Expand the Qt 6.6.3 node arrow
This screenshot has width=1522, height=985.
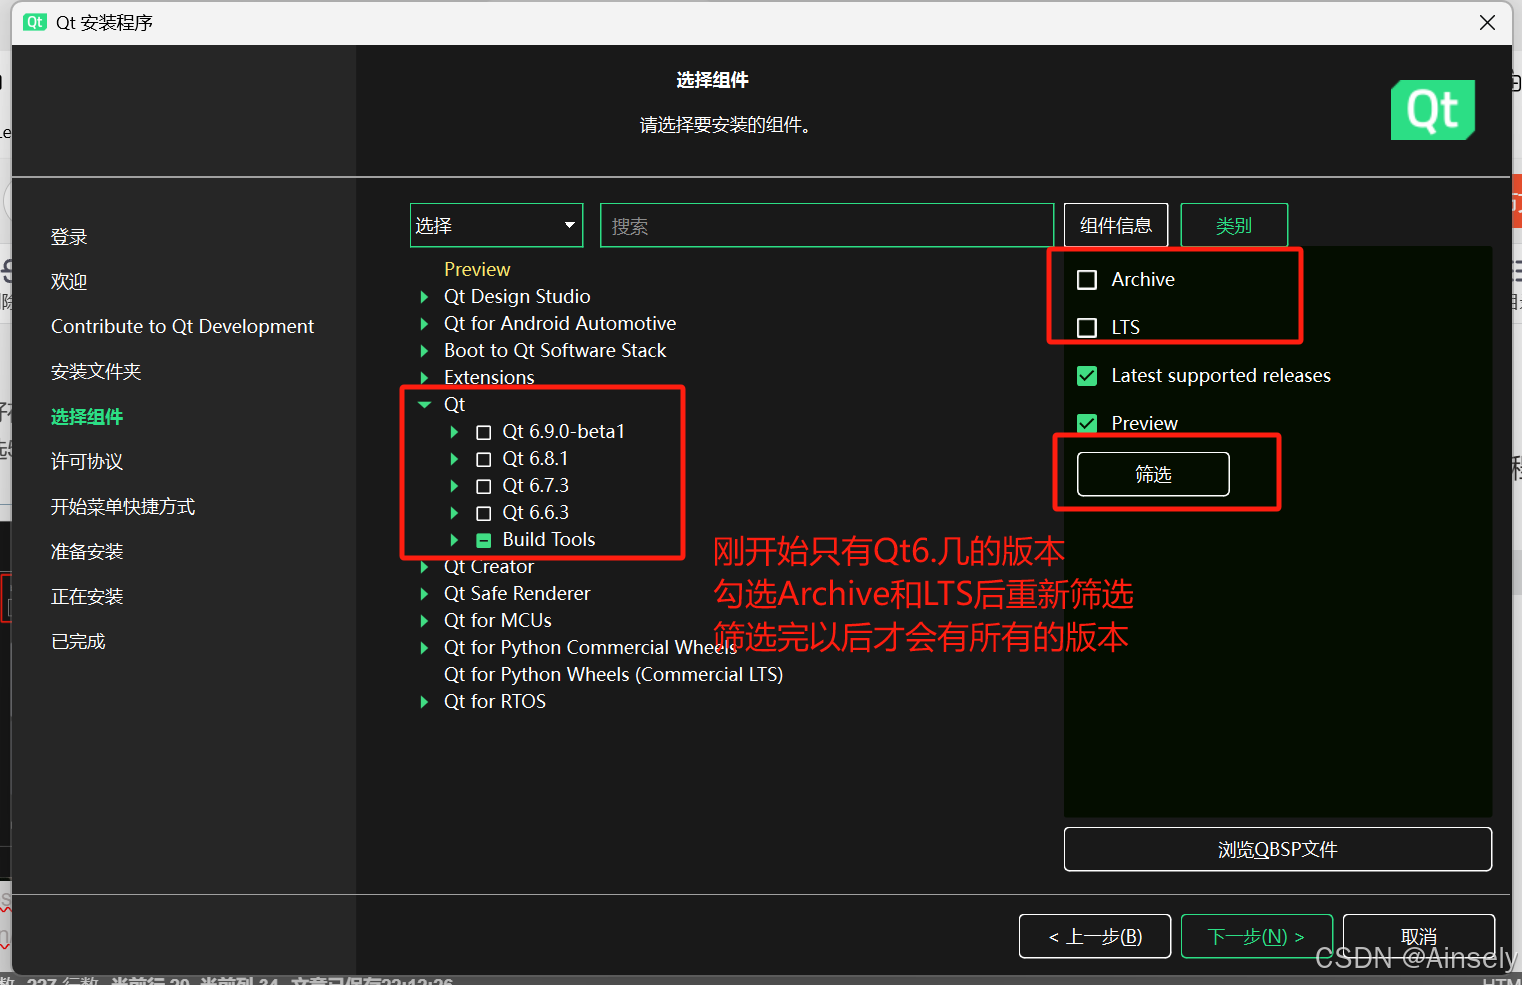coord(454,513)
